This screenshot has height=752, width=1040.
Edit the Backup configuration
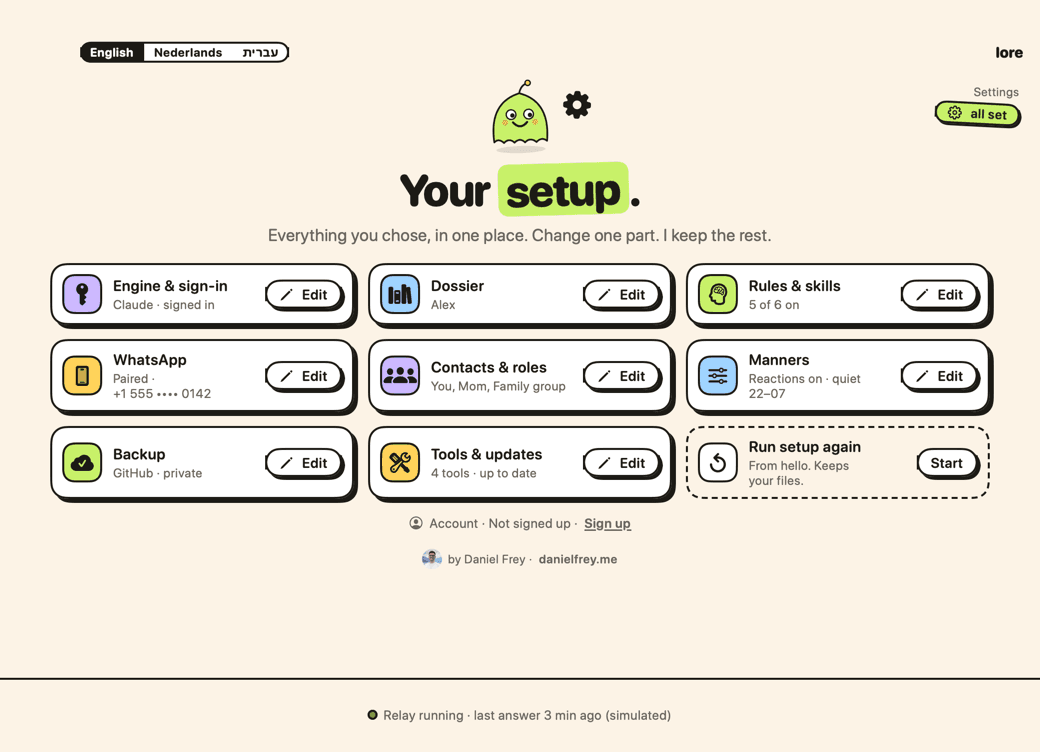coord(304,463)
